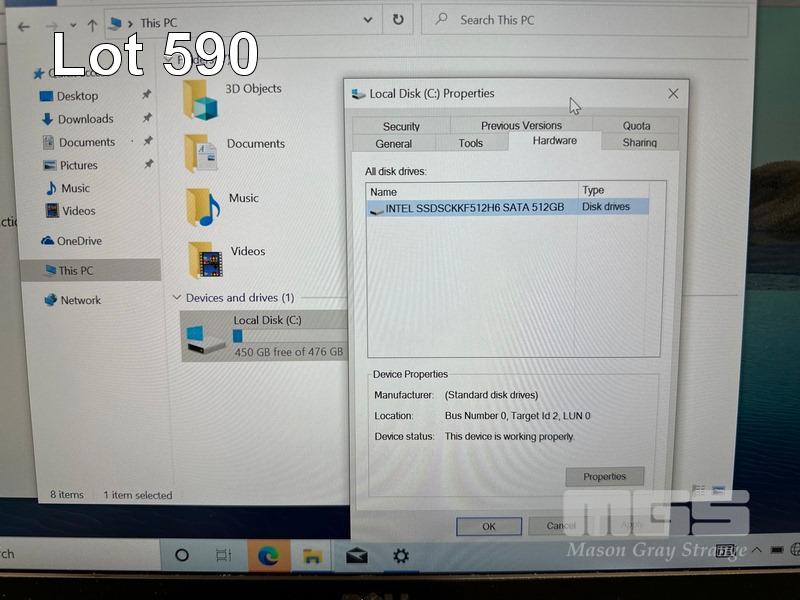Click the Properties button in Device Properties
Image resolution: width=800 pixels, height=600 pixels.
[x=604, y=477]
